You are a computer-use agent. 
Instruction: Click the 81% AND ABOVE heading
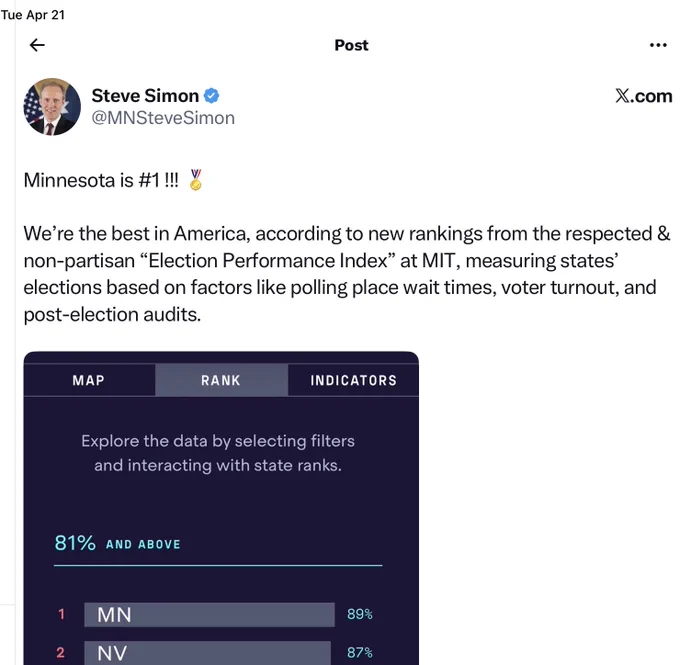pyautogui.click(x=118, y=543)
